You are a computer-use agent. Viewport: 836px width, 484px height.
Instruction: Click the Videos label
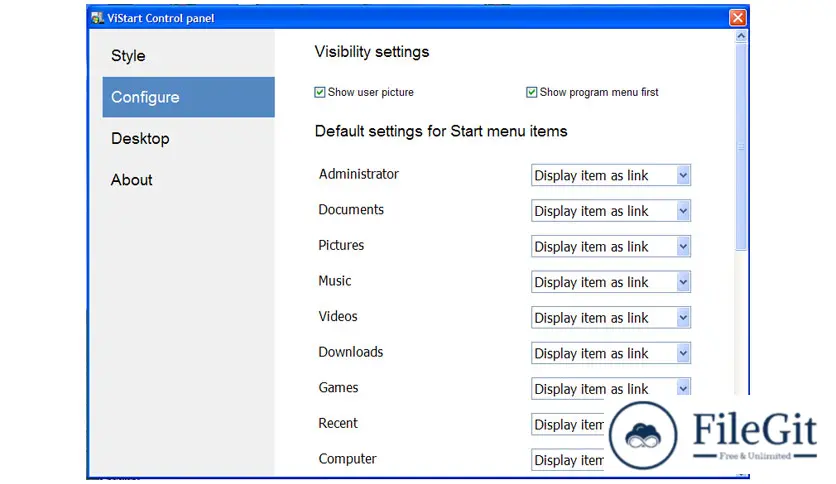[x=338, y=317]
